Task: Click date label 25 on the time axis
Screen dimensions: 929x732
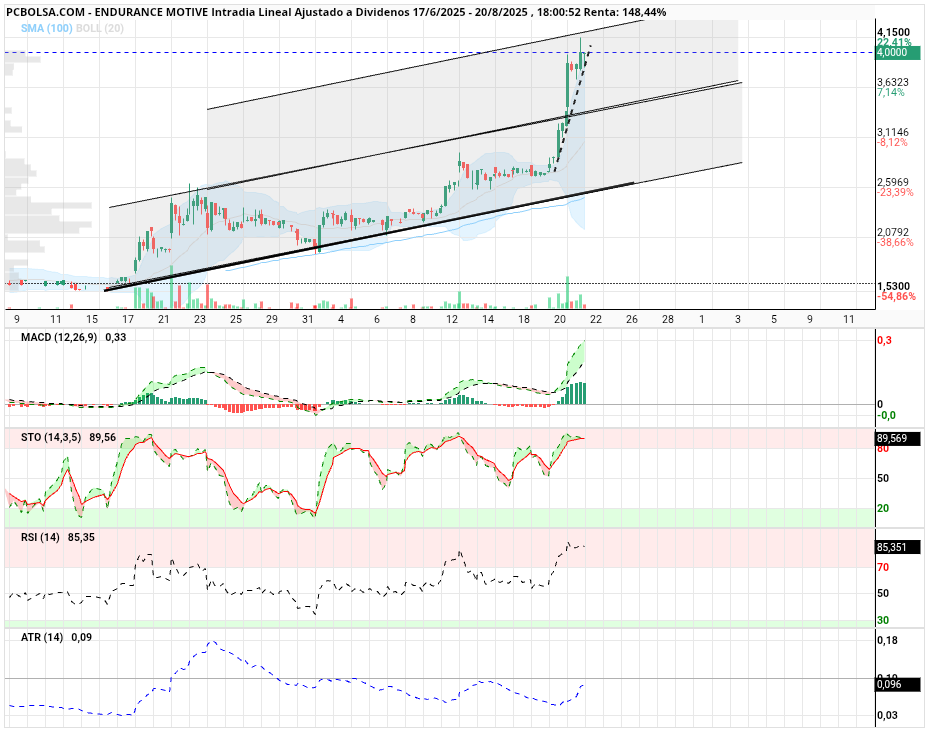Action: pyautogui.click(x=236, y=319)
